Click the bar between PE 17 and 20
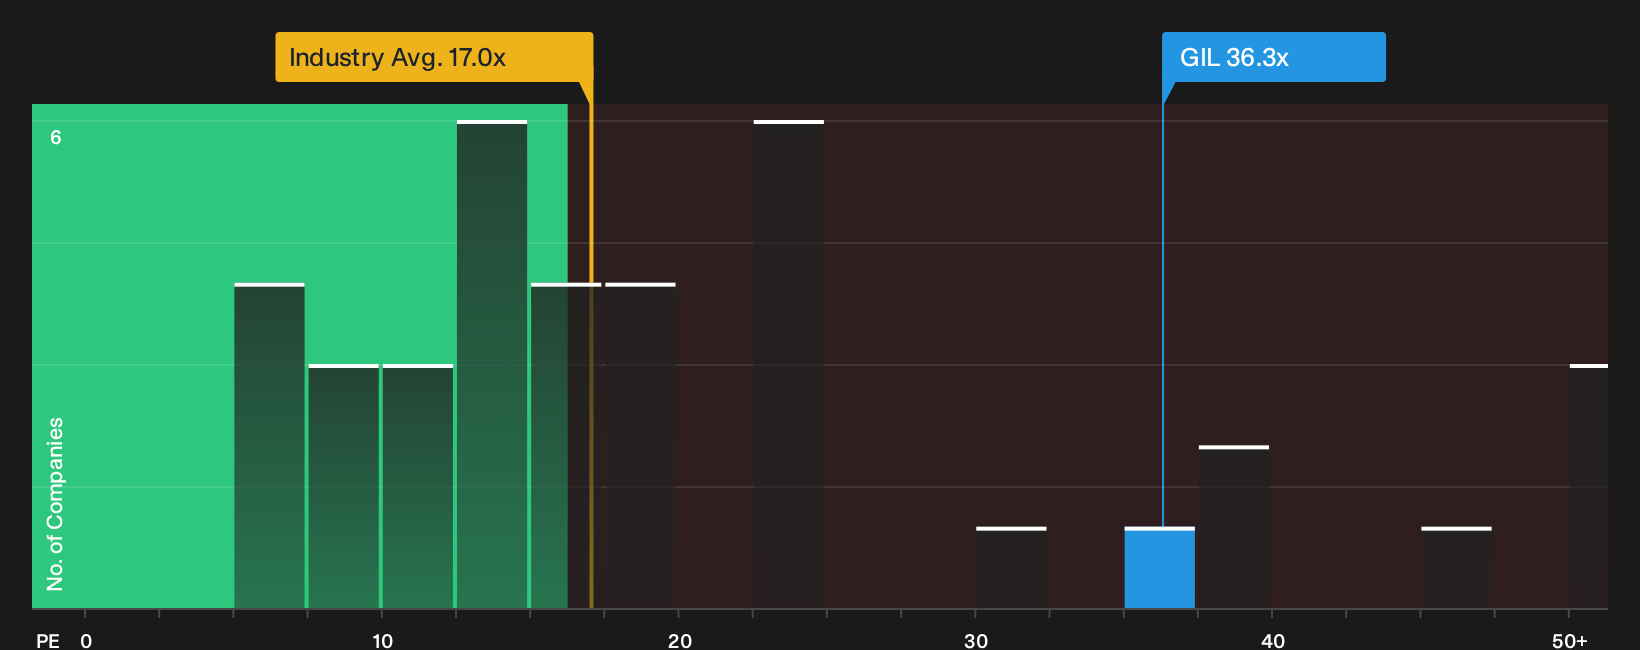 pyautogui.click(x=640, y=446)
